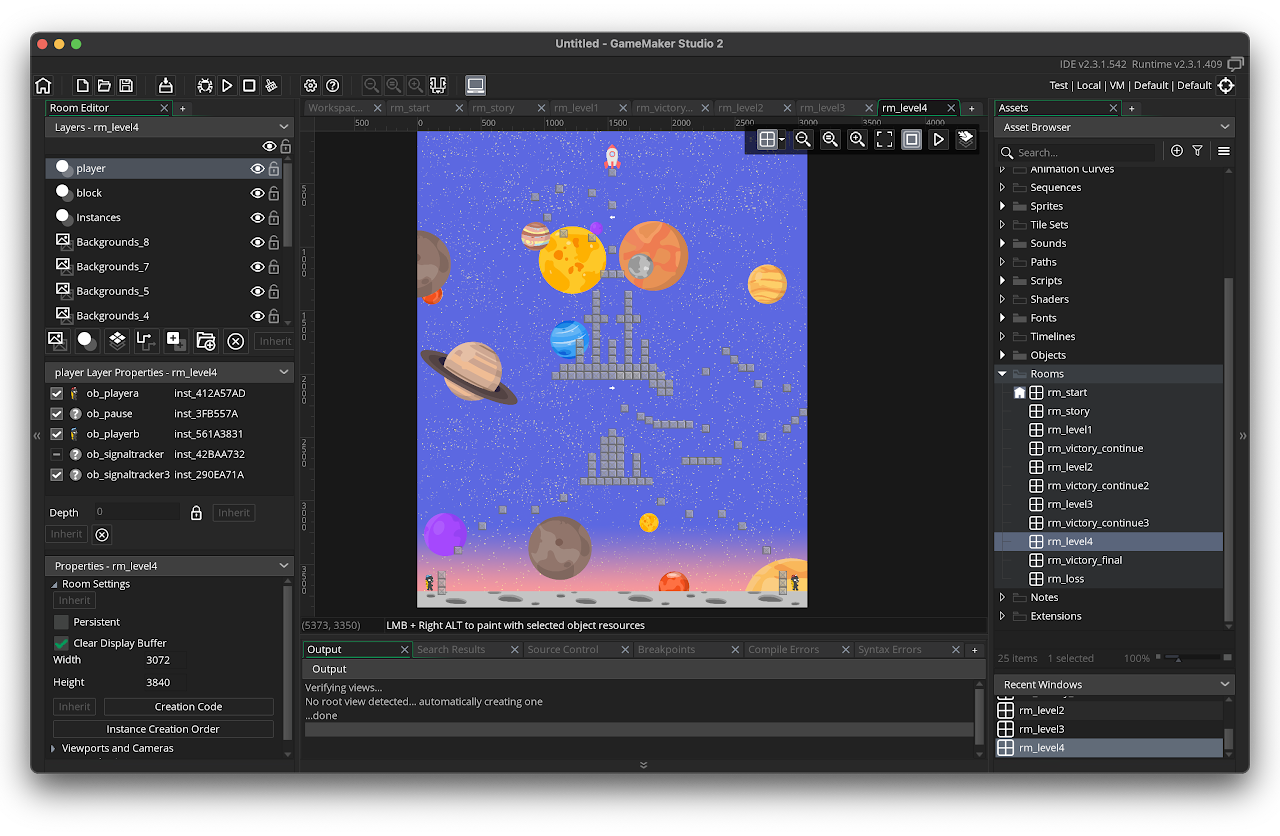Create a new layer folder
The width and height of the screenshot is (1280, 836).
click(205, 341)
